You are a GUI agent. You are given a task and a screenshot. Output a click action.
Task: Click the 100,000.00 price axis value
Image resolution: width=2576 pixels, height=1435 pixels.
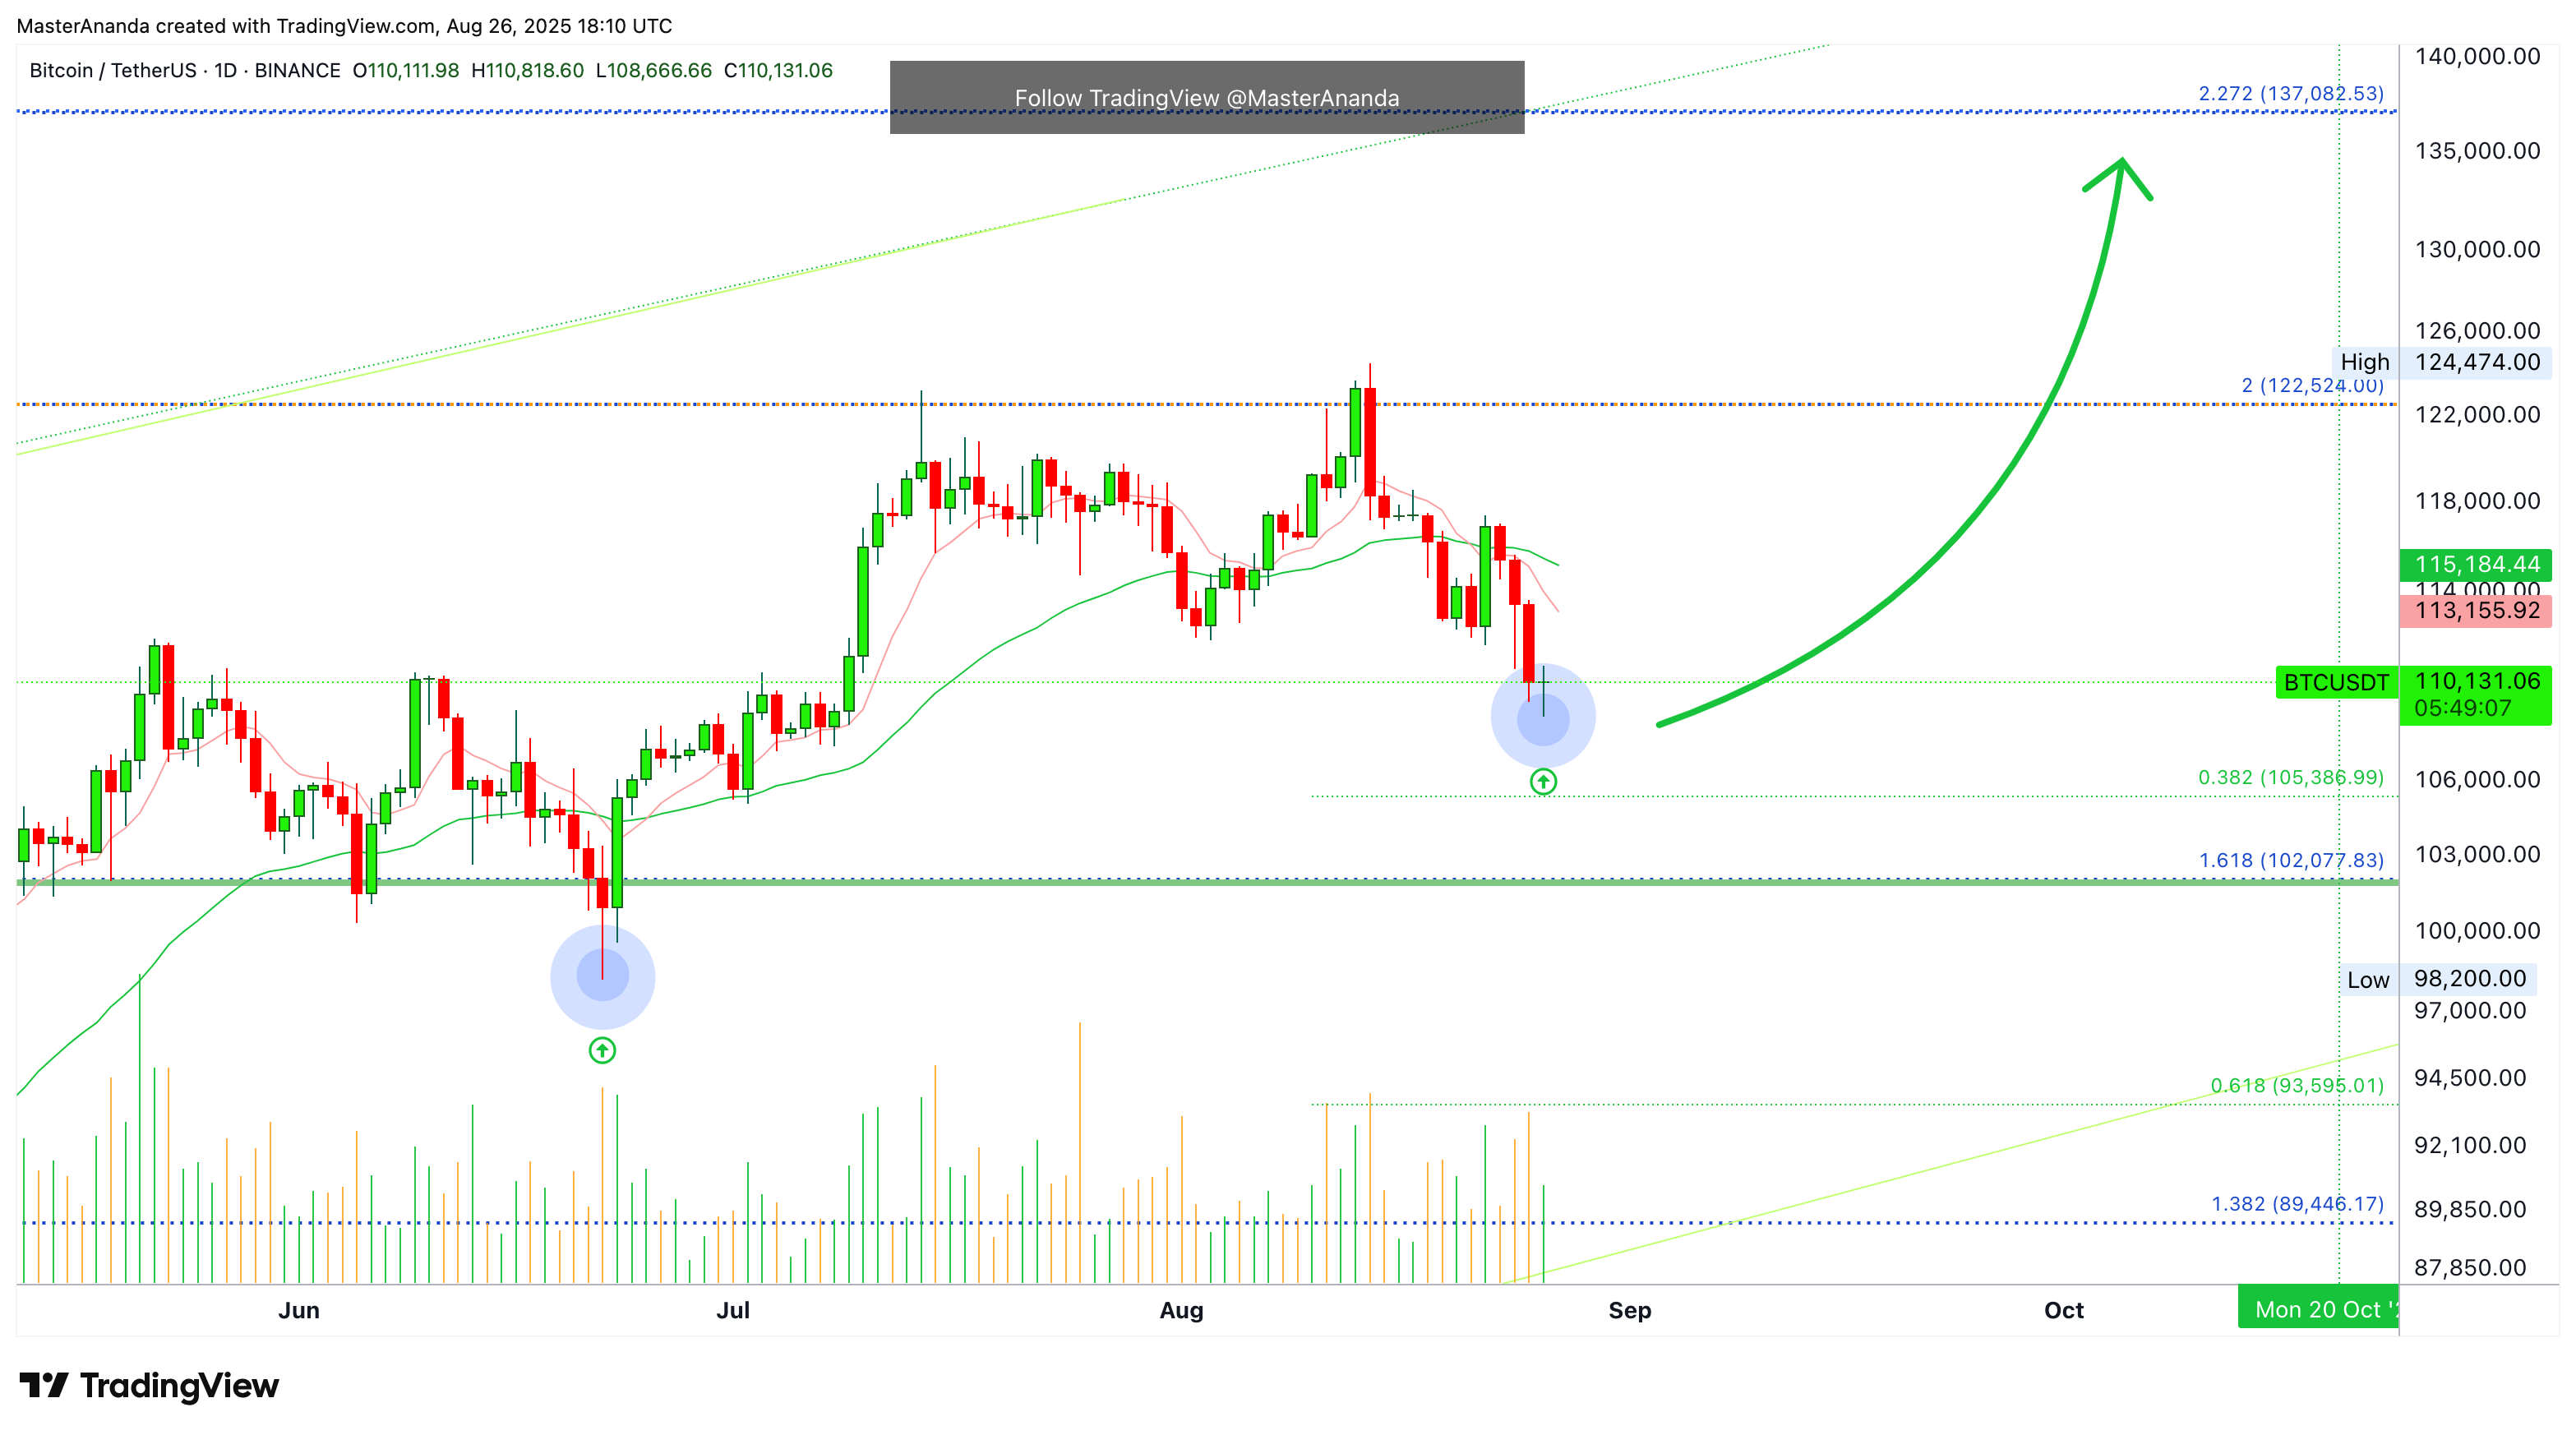click(x=2477, y=931)
